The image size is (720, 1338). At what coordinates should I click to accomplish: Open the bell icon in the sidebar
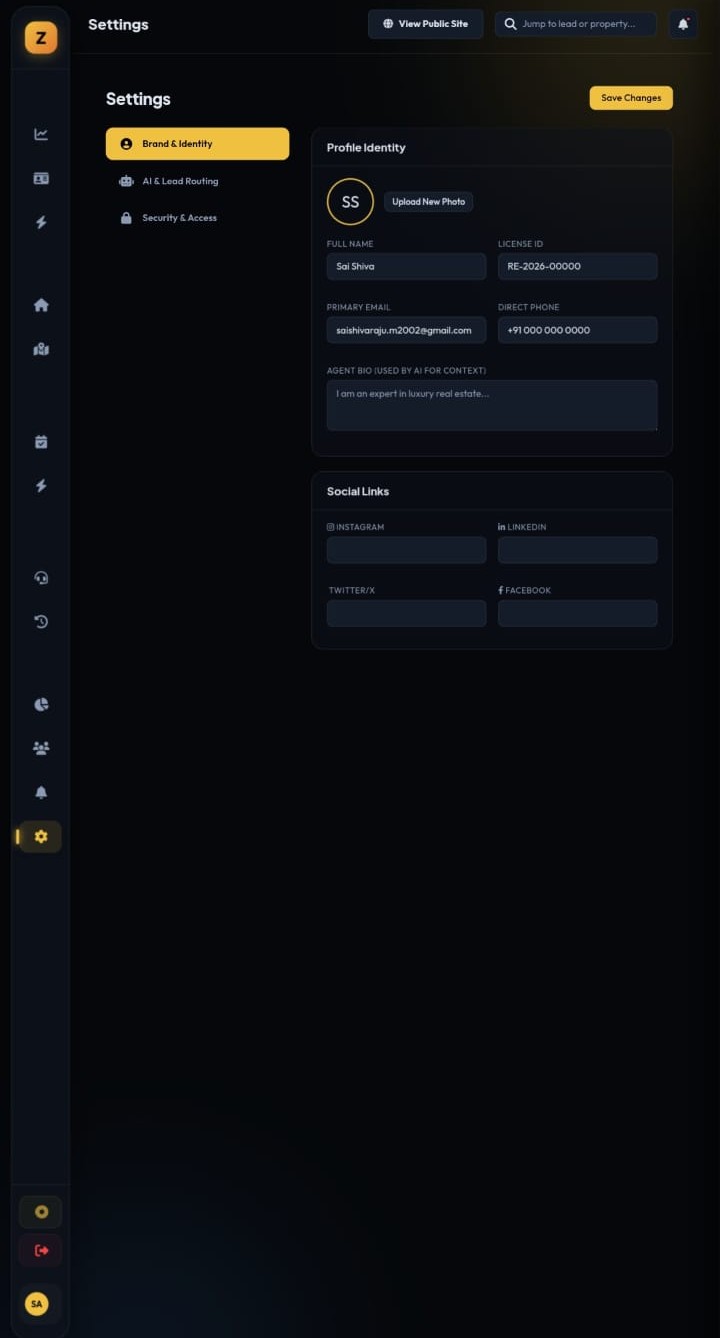click(41, 792)
